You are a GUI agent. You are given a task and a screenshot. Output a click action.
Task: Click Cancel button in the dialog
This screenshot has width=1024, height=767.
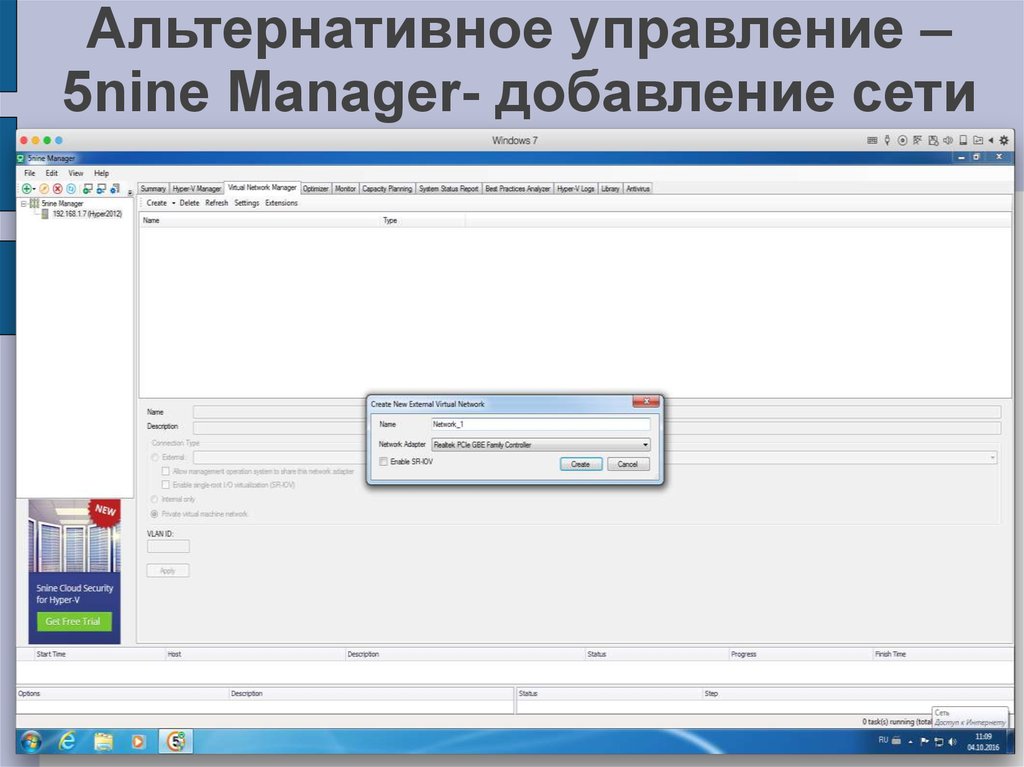click(x=628, y=464)
